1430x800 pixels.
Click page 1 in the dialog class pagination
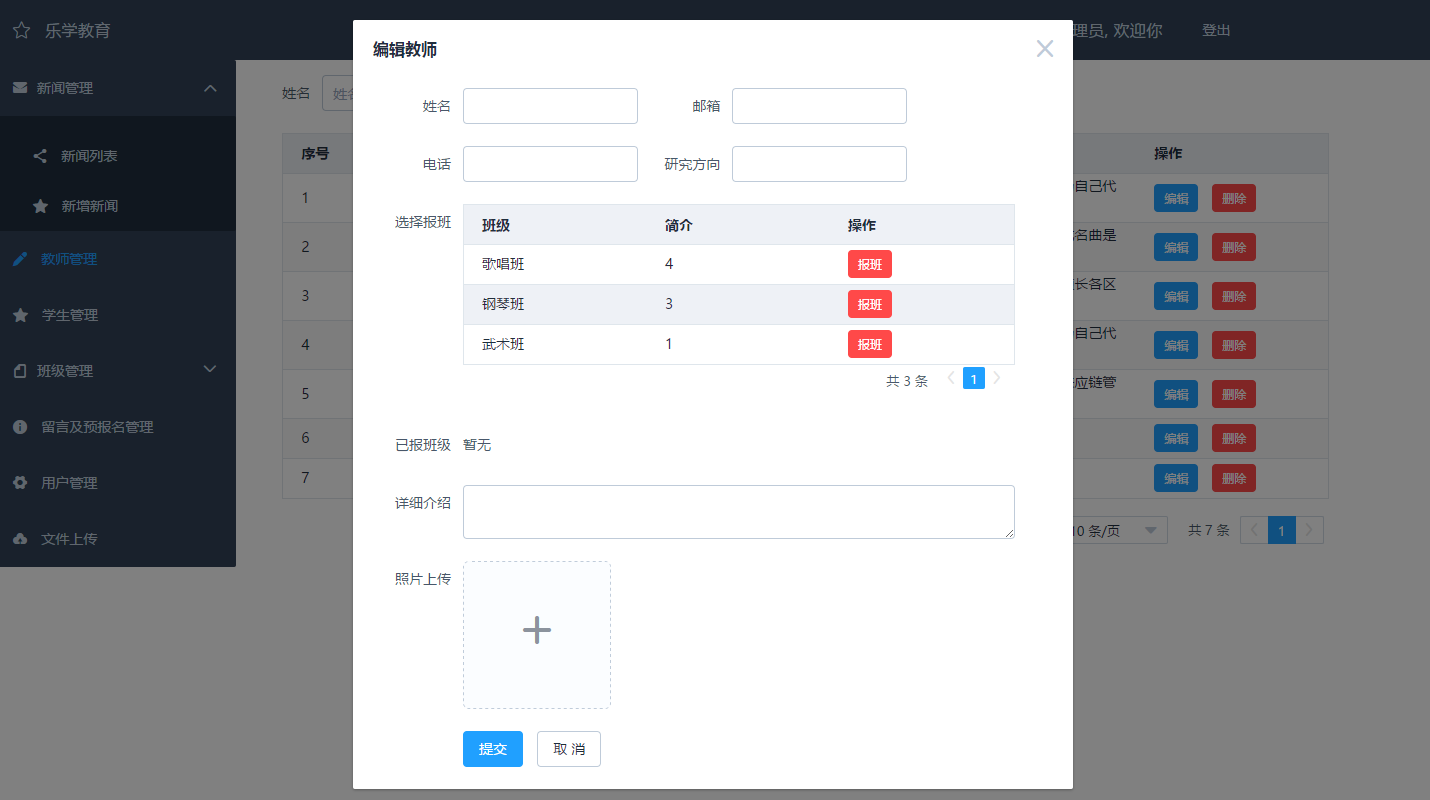(x=974, y=379)
